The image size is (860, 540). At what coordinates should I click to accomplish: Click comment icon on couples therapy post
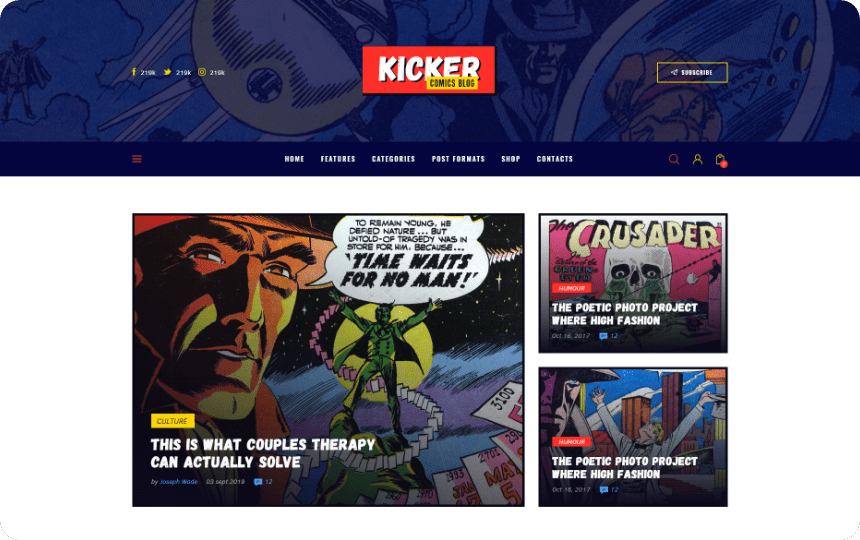point(258,482)
